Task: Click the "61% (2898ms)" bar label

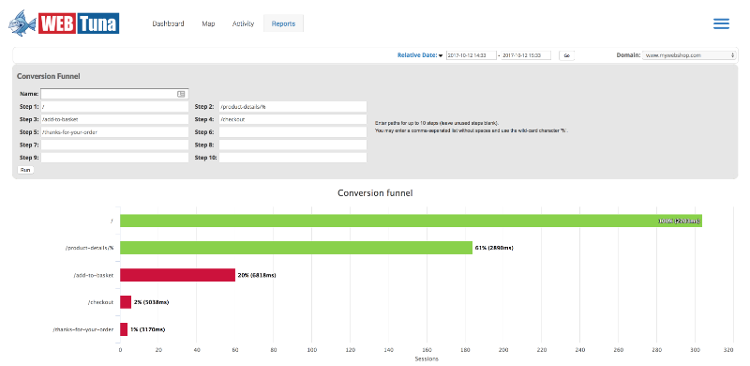Action: pos(494,248)
